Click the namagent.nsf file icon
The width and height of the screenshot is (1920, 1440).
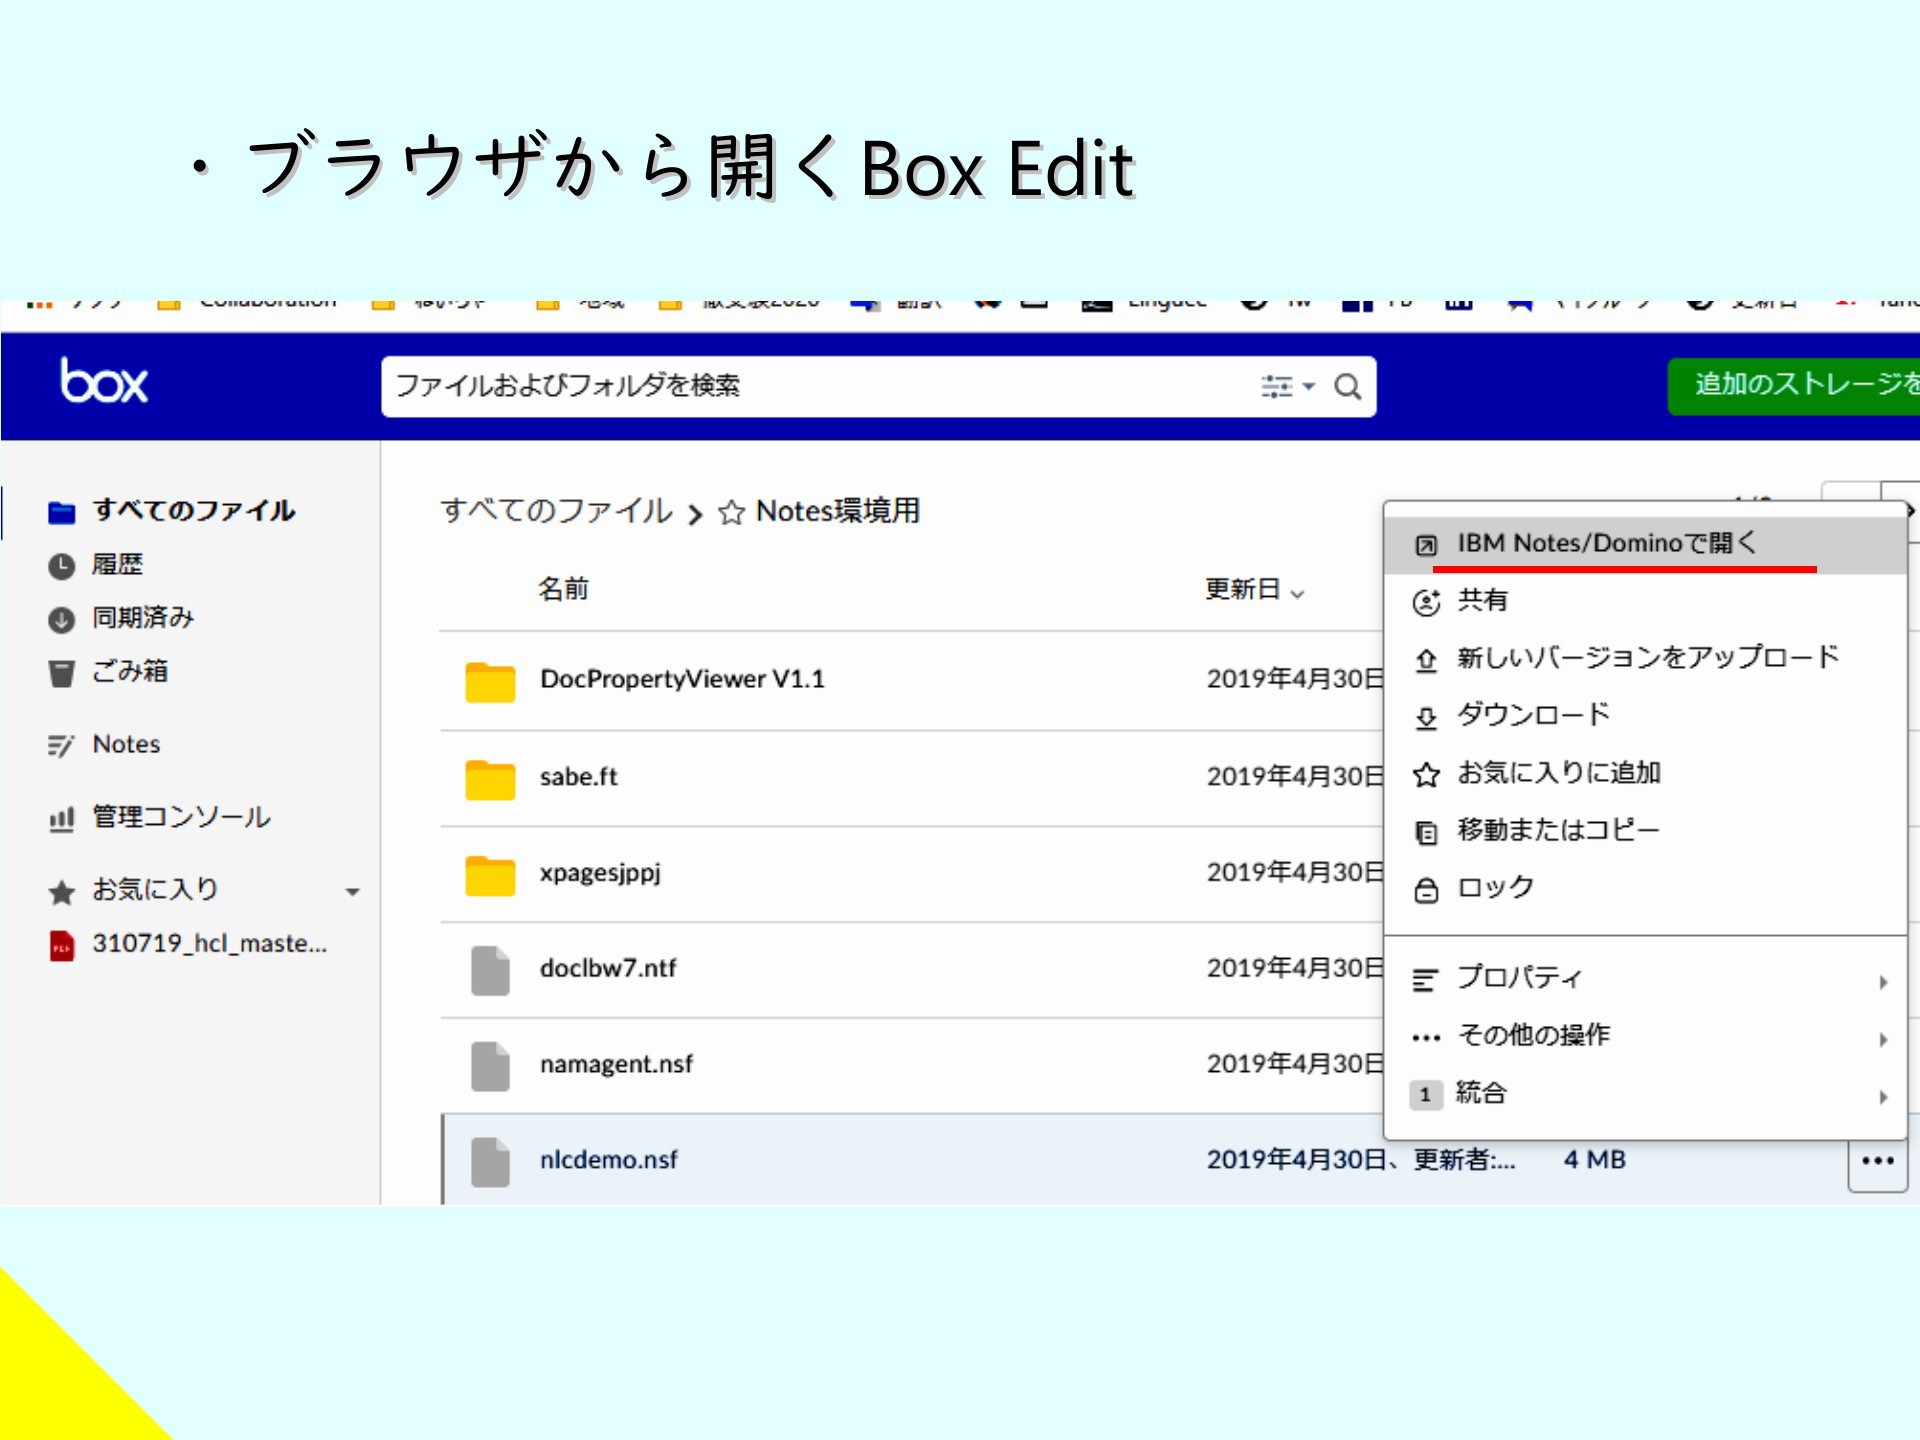pos(490,1066)
